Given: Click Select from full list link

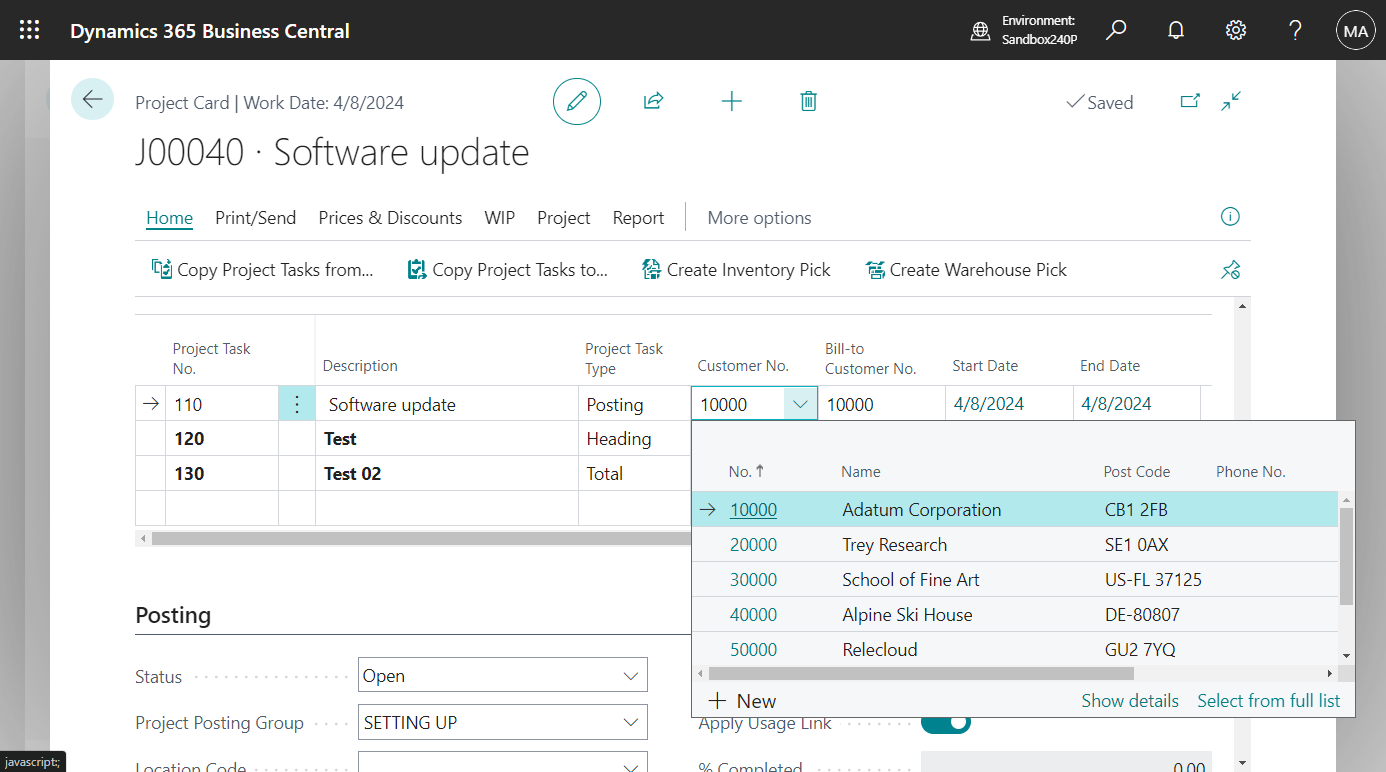Looking at the screenshot, I should point(1268,701).
